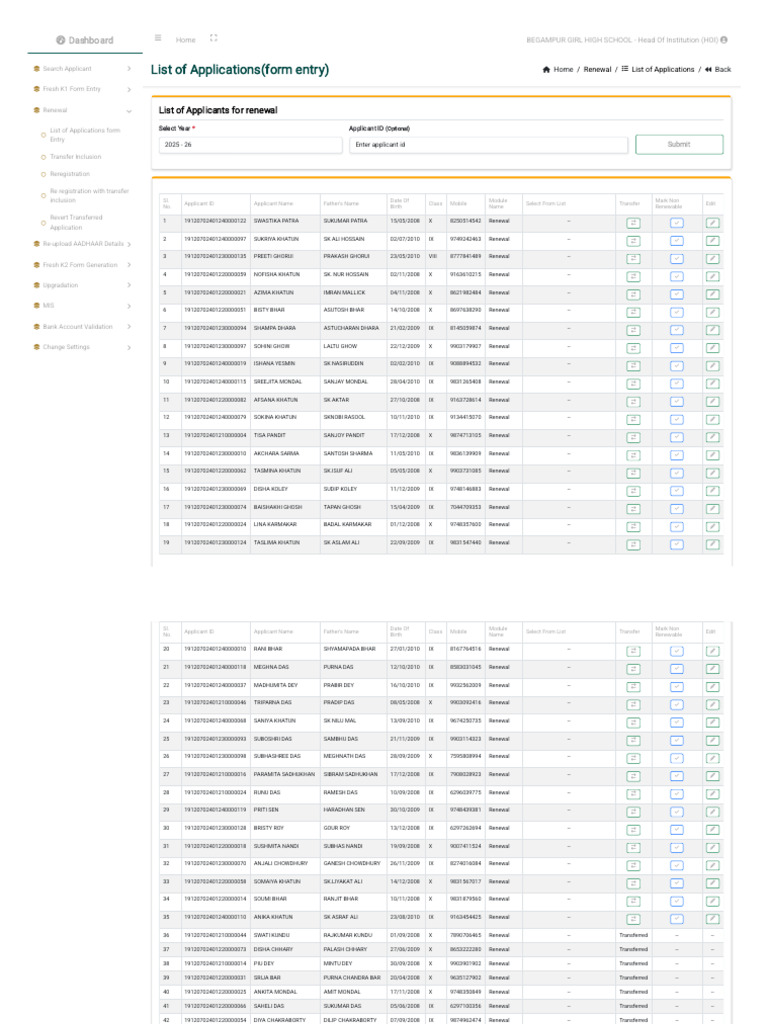The width and height of the screenshot is (768, 1024).
Task: Edit SHAMPA DHARA row via pencil icon
Action: coord(712,330)
